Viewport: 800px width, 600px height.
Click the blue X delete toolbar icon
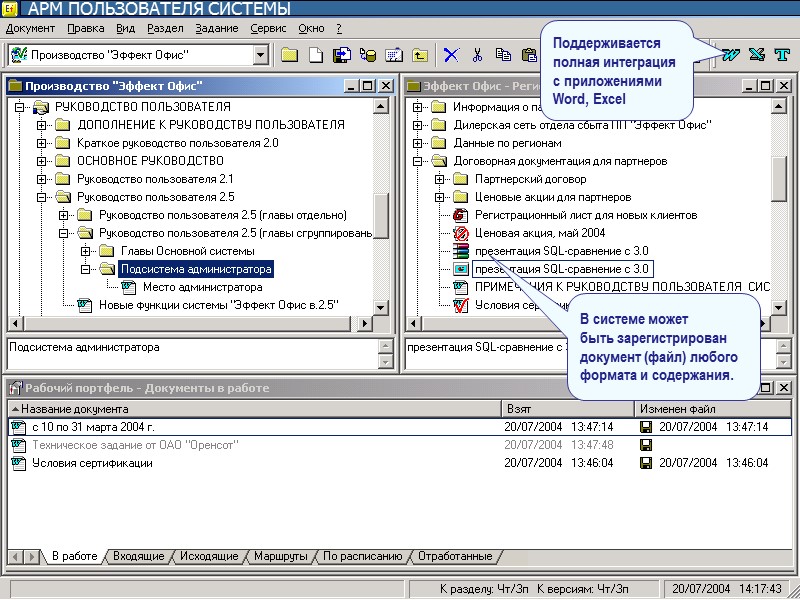coord(451,55)
